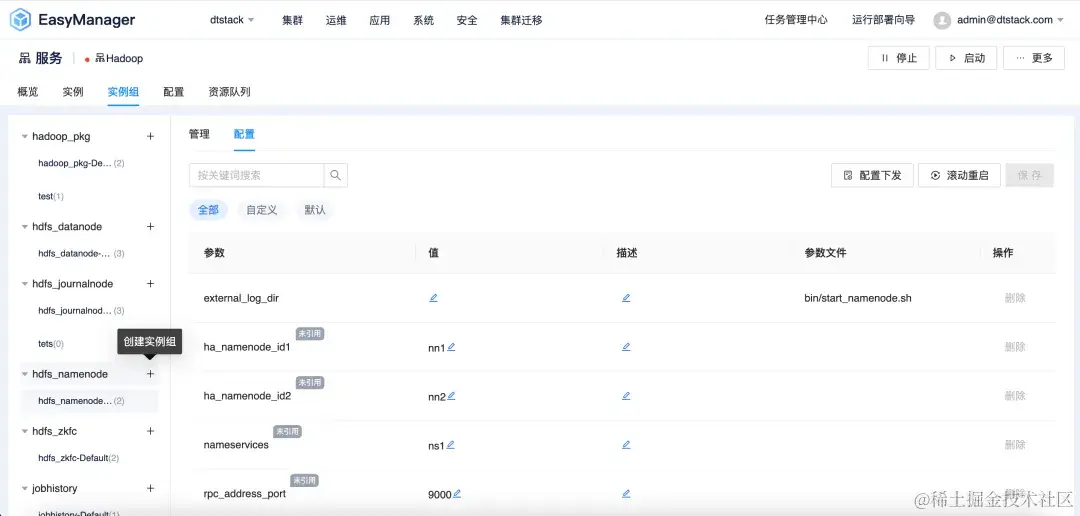Open the 应用 menu
This screenshot has width=1080, height=516.
point(380,20)
